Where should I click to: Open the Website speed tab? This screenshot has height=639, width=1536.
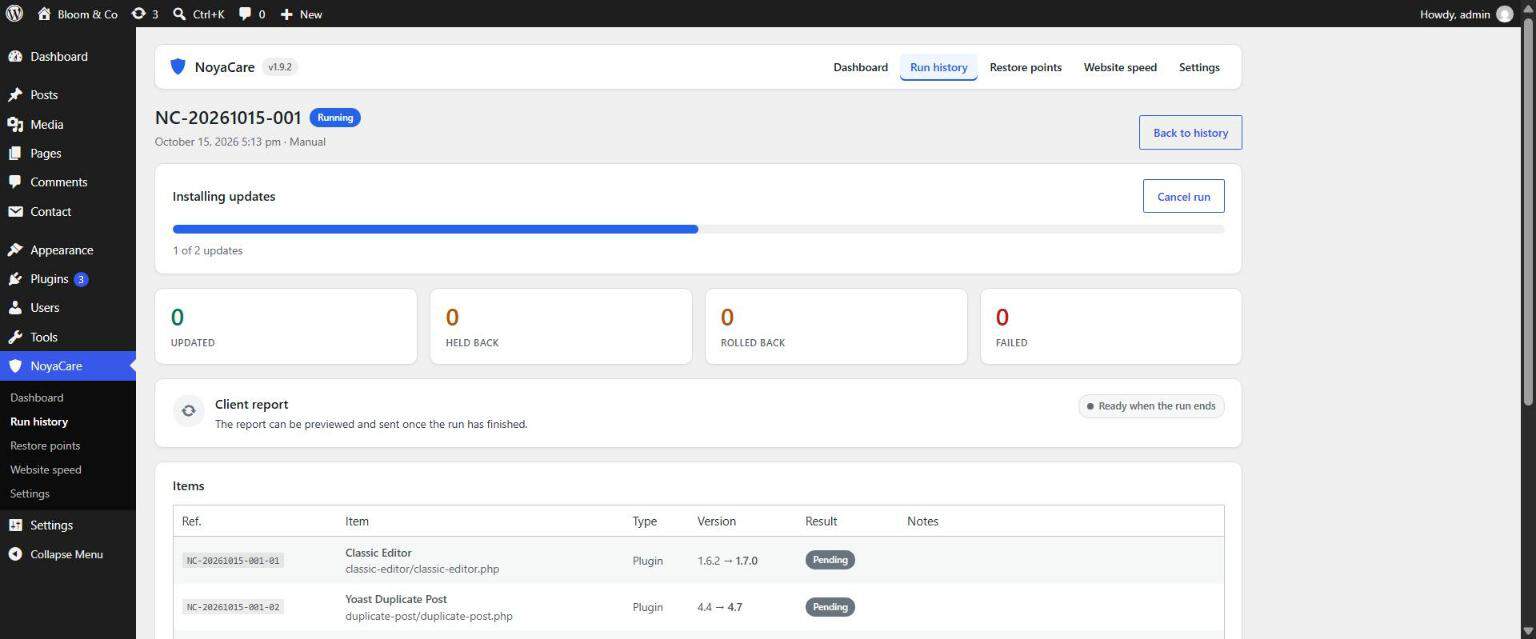coord(1120,67)
